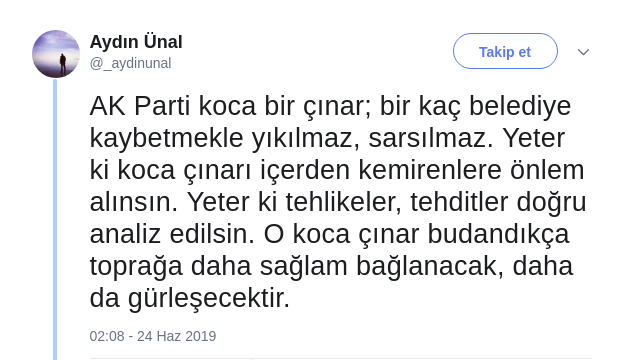This screenshot has width=621, height=360.
Task: Click the blue thread connector line
Action: 55,219
